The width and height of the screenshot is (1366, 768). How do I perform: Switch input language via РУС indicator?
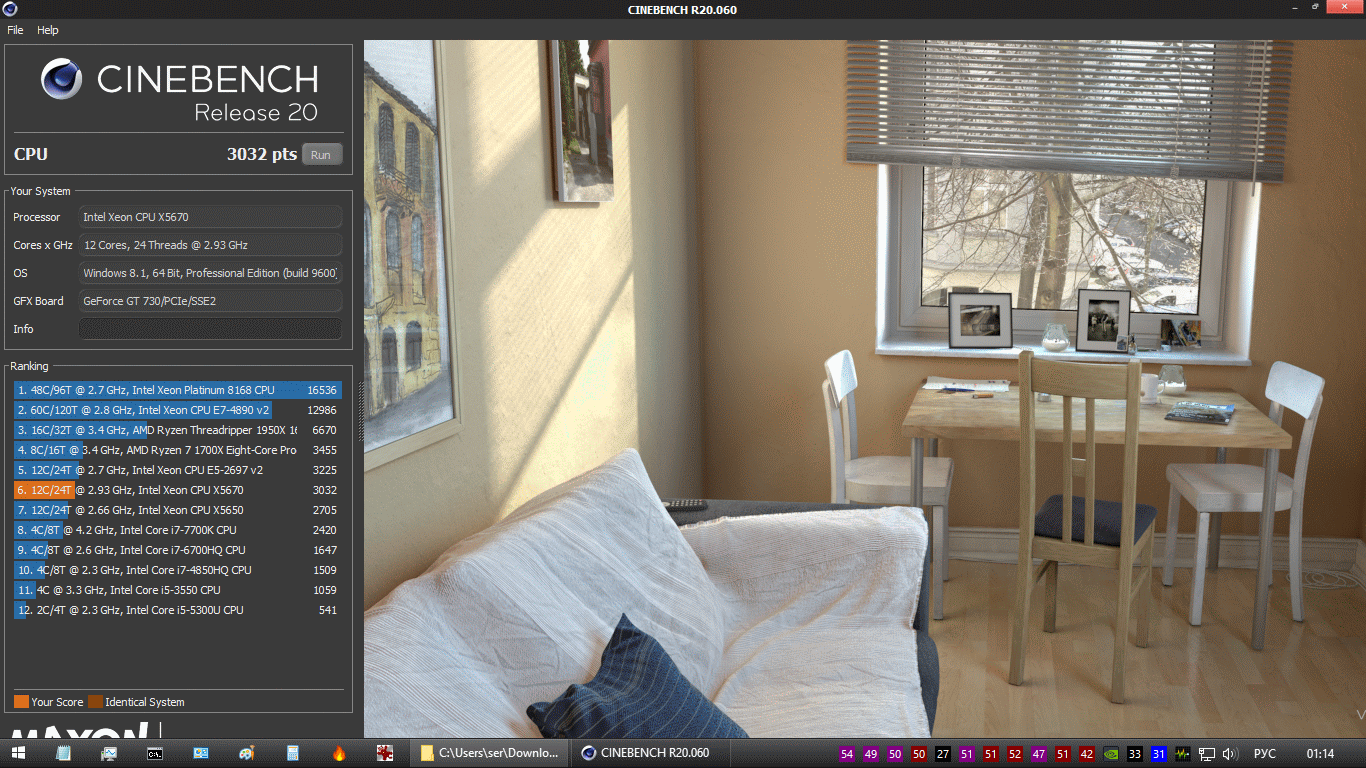pos(1265,754)
